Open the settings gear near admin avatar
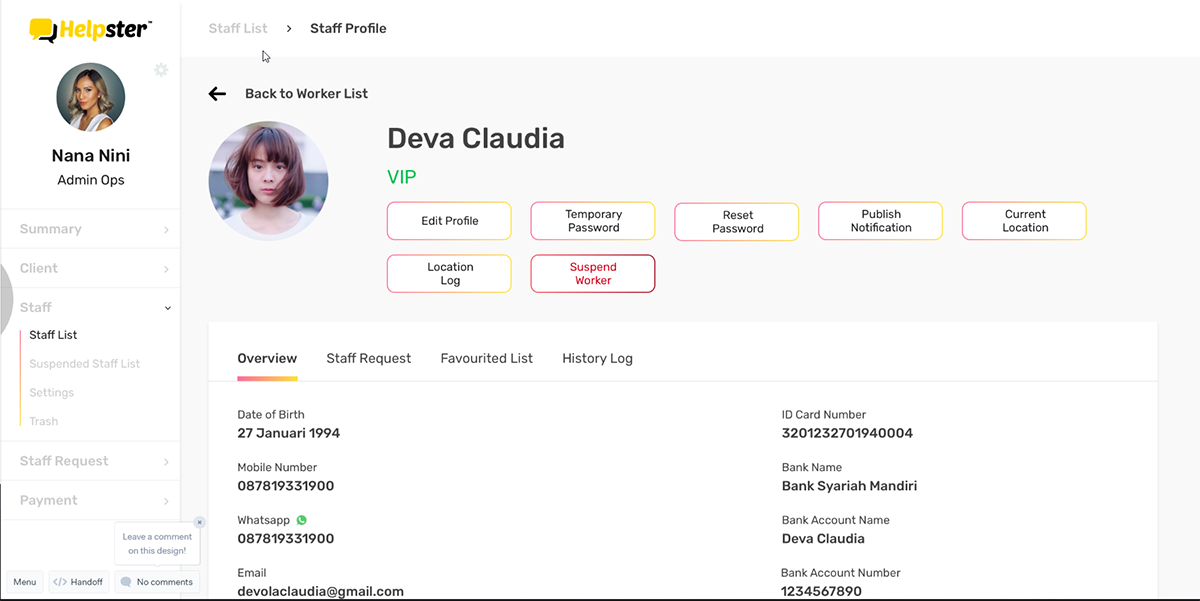This screenshot has height=601, width=1200. click(x=161, y=70)
